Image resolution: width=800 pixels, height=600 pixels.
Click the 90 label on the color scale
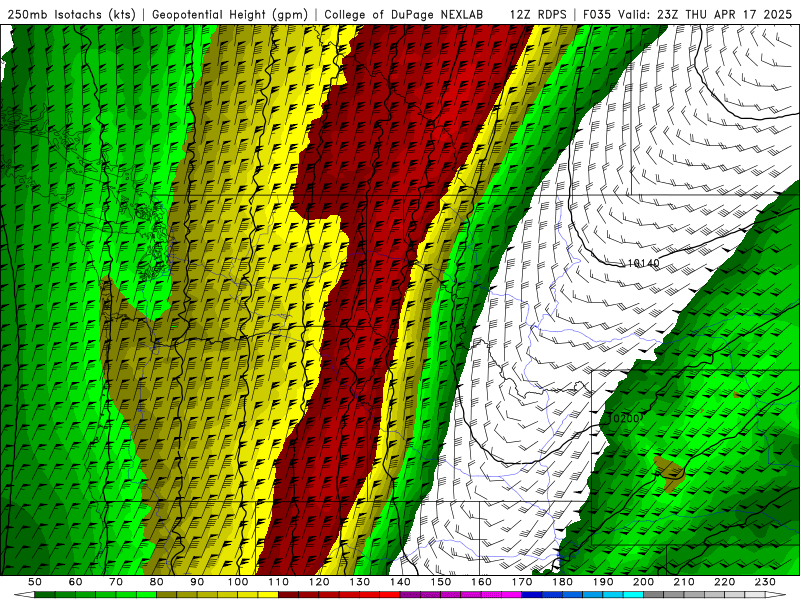(197, 582)
